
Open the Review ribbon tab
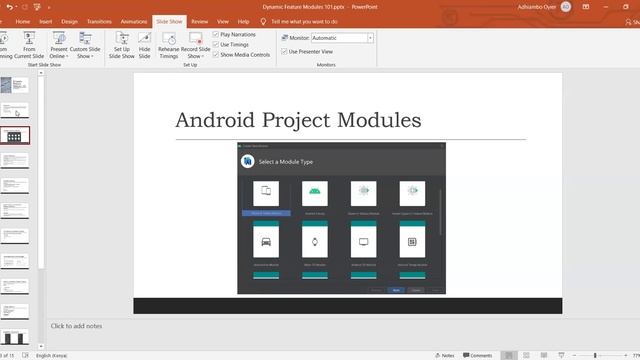pos(200,21)
